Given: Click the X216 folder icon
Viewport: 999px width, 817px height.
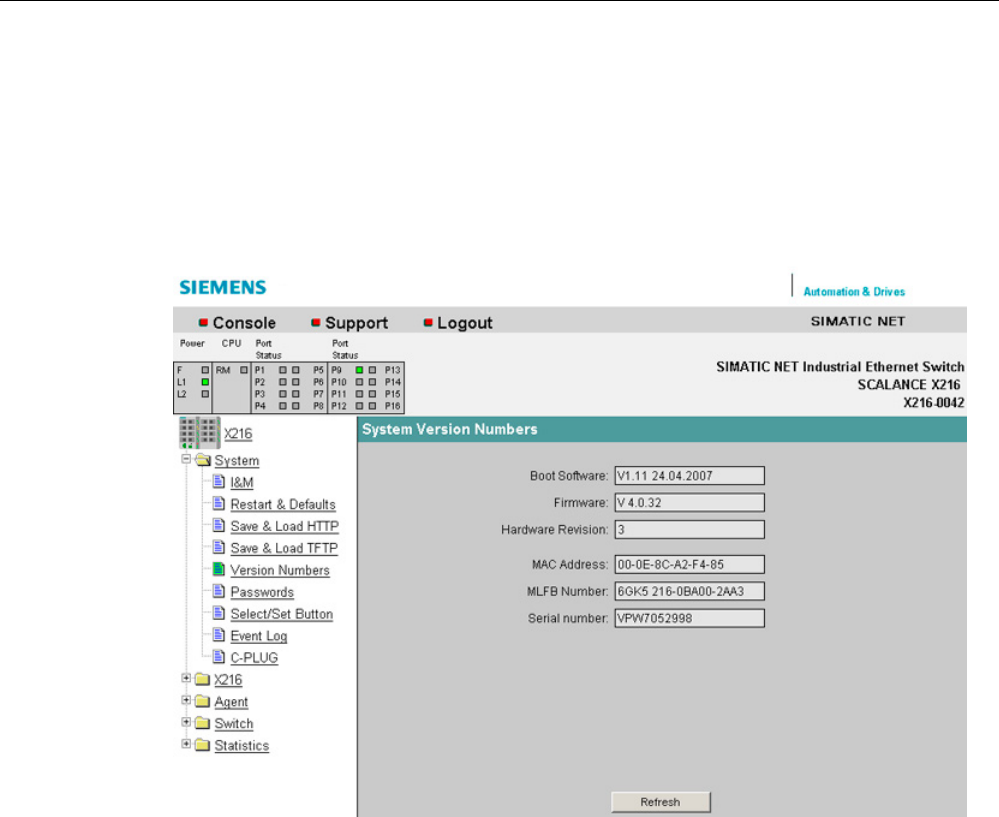Looking at the screenshot, I should (202, 679).
